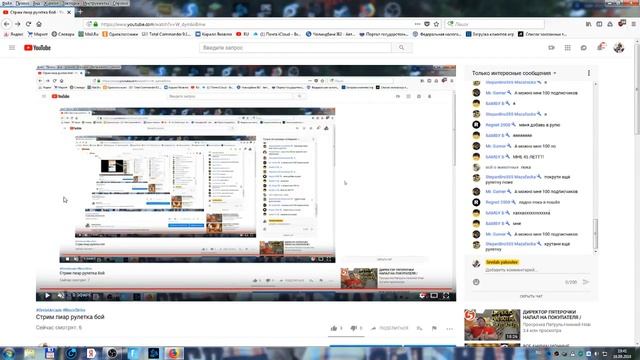This screenshot has width=640, height=360.
Task: Open the YouTube create video camera icon
Action: (551, 48)
